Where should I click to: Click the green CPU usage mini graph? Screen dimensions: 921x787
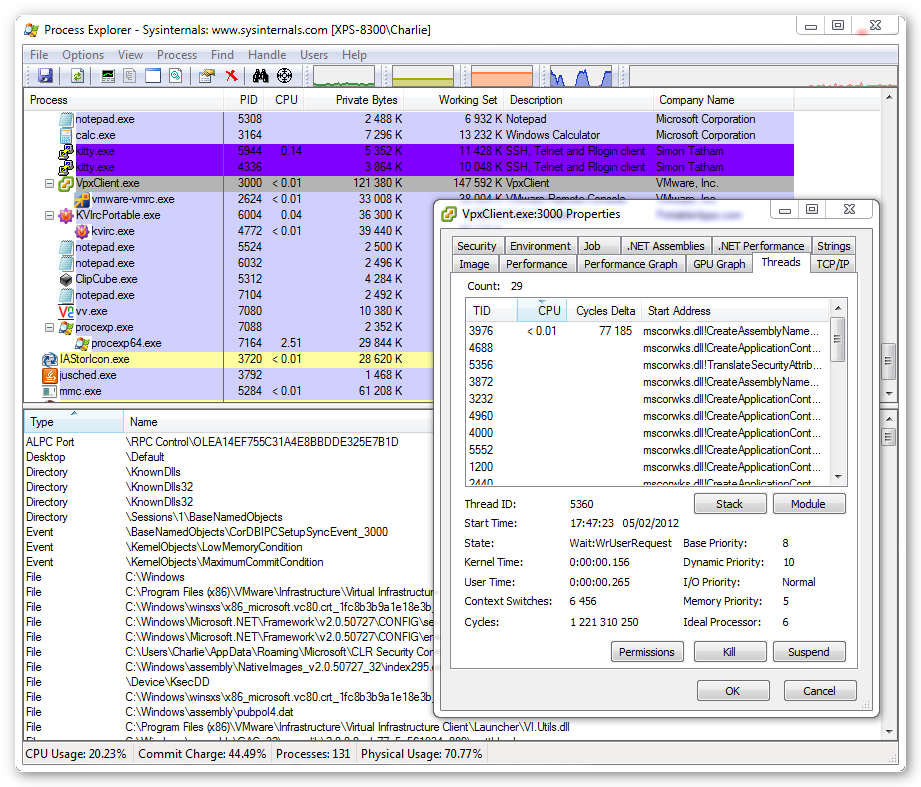(x=344, y=76)
